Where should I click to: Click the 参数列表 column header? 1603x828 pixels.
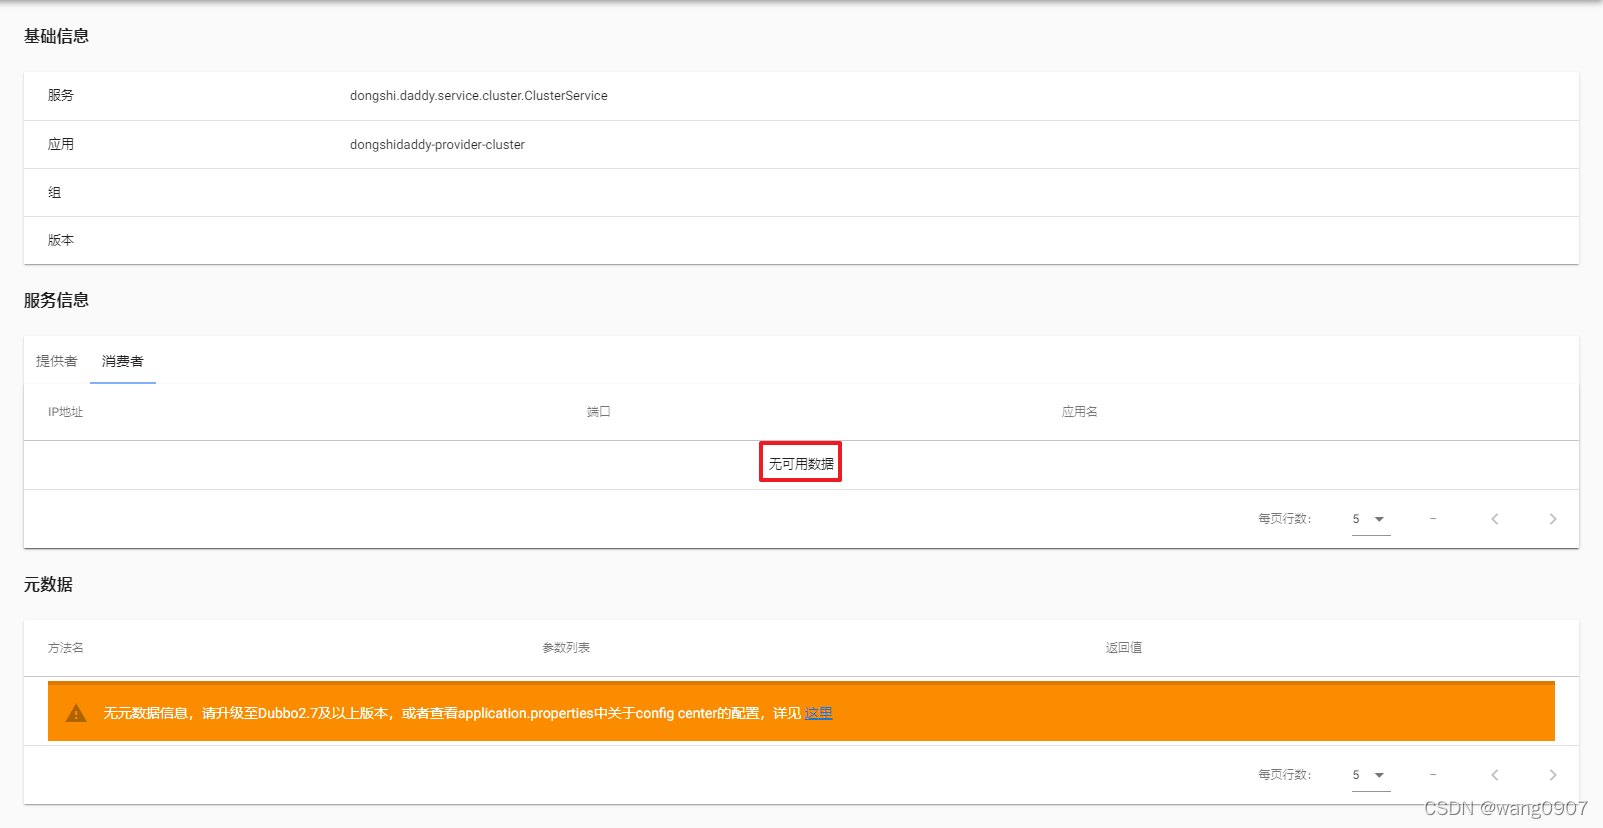[566, 648]
